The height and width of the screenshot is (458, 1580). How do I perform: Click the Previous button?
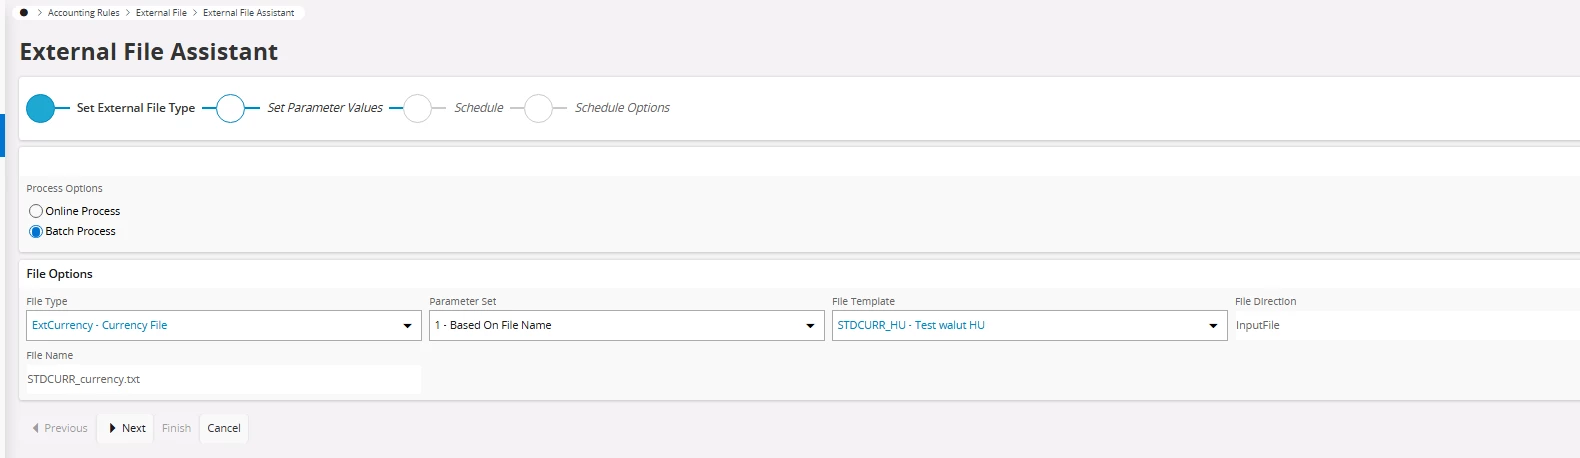pyautogui.click(x=60, y=428)
